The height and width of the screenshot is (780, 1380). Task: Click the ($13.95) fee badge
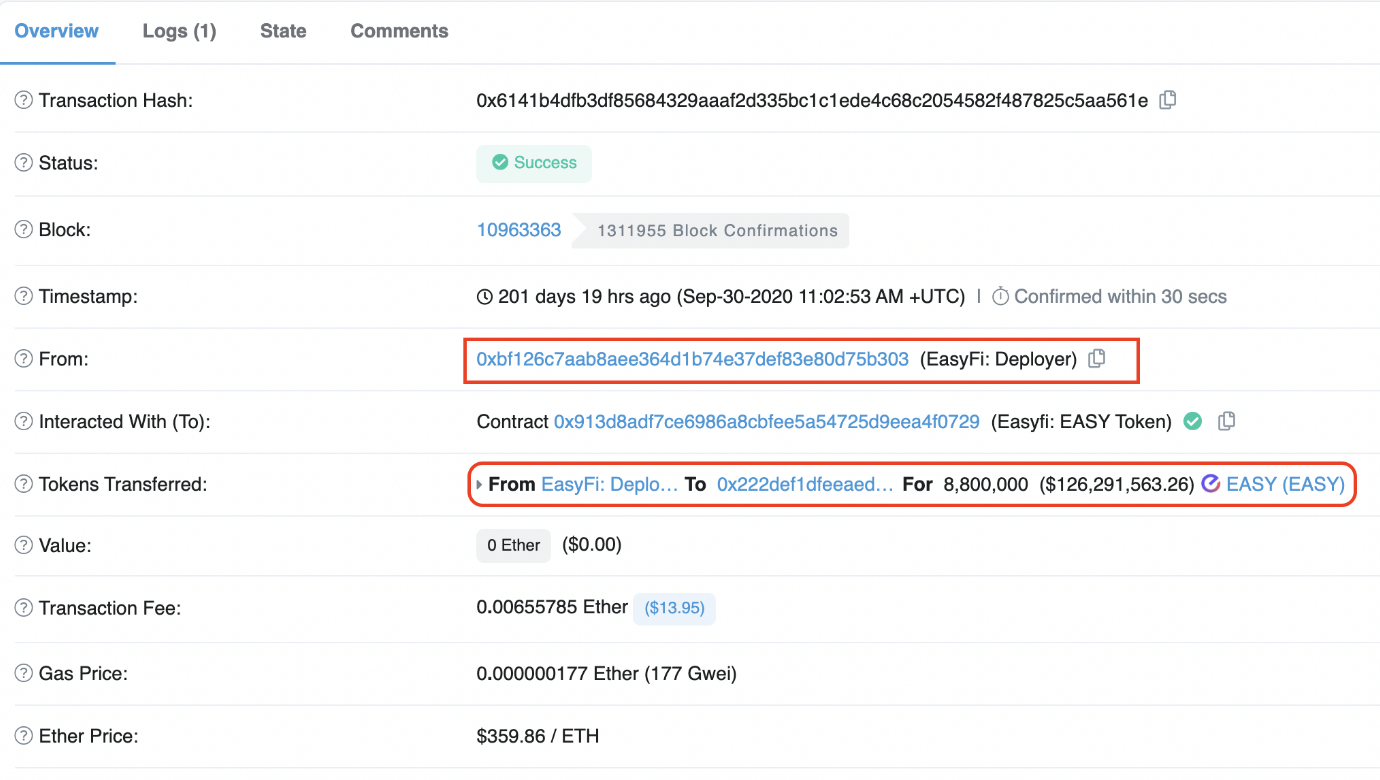coord(674,608)
